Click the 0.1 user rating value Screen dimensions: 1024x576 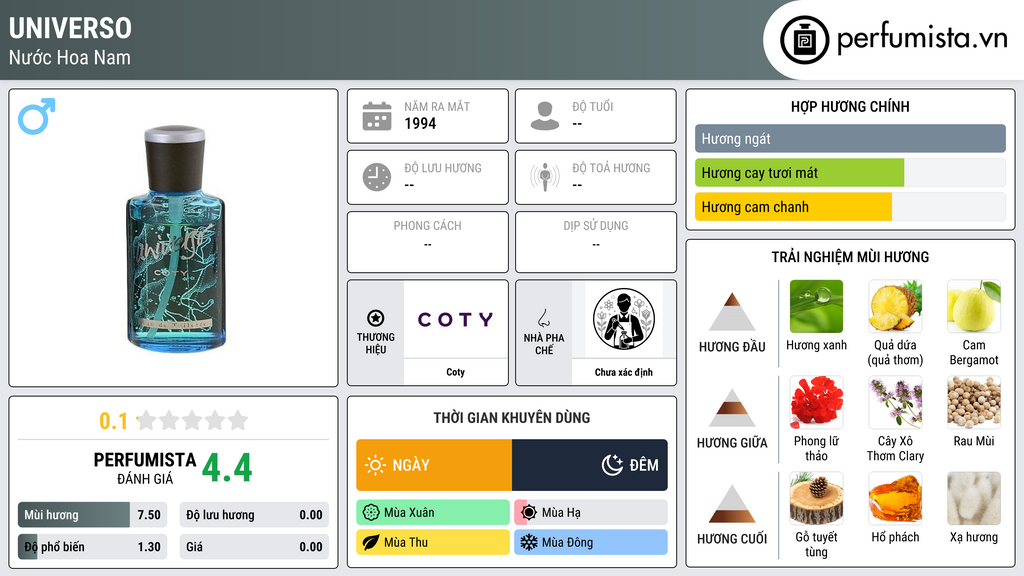pos(114,421)
